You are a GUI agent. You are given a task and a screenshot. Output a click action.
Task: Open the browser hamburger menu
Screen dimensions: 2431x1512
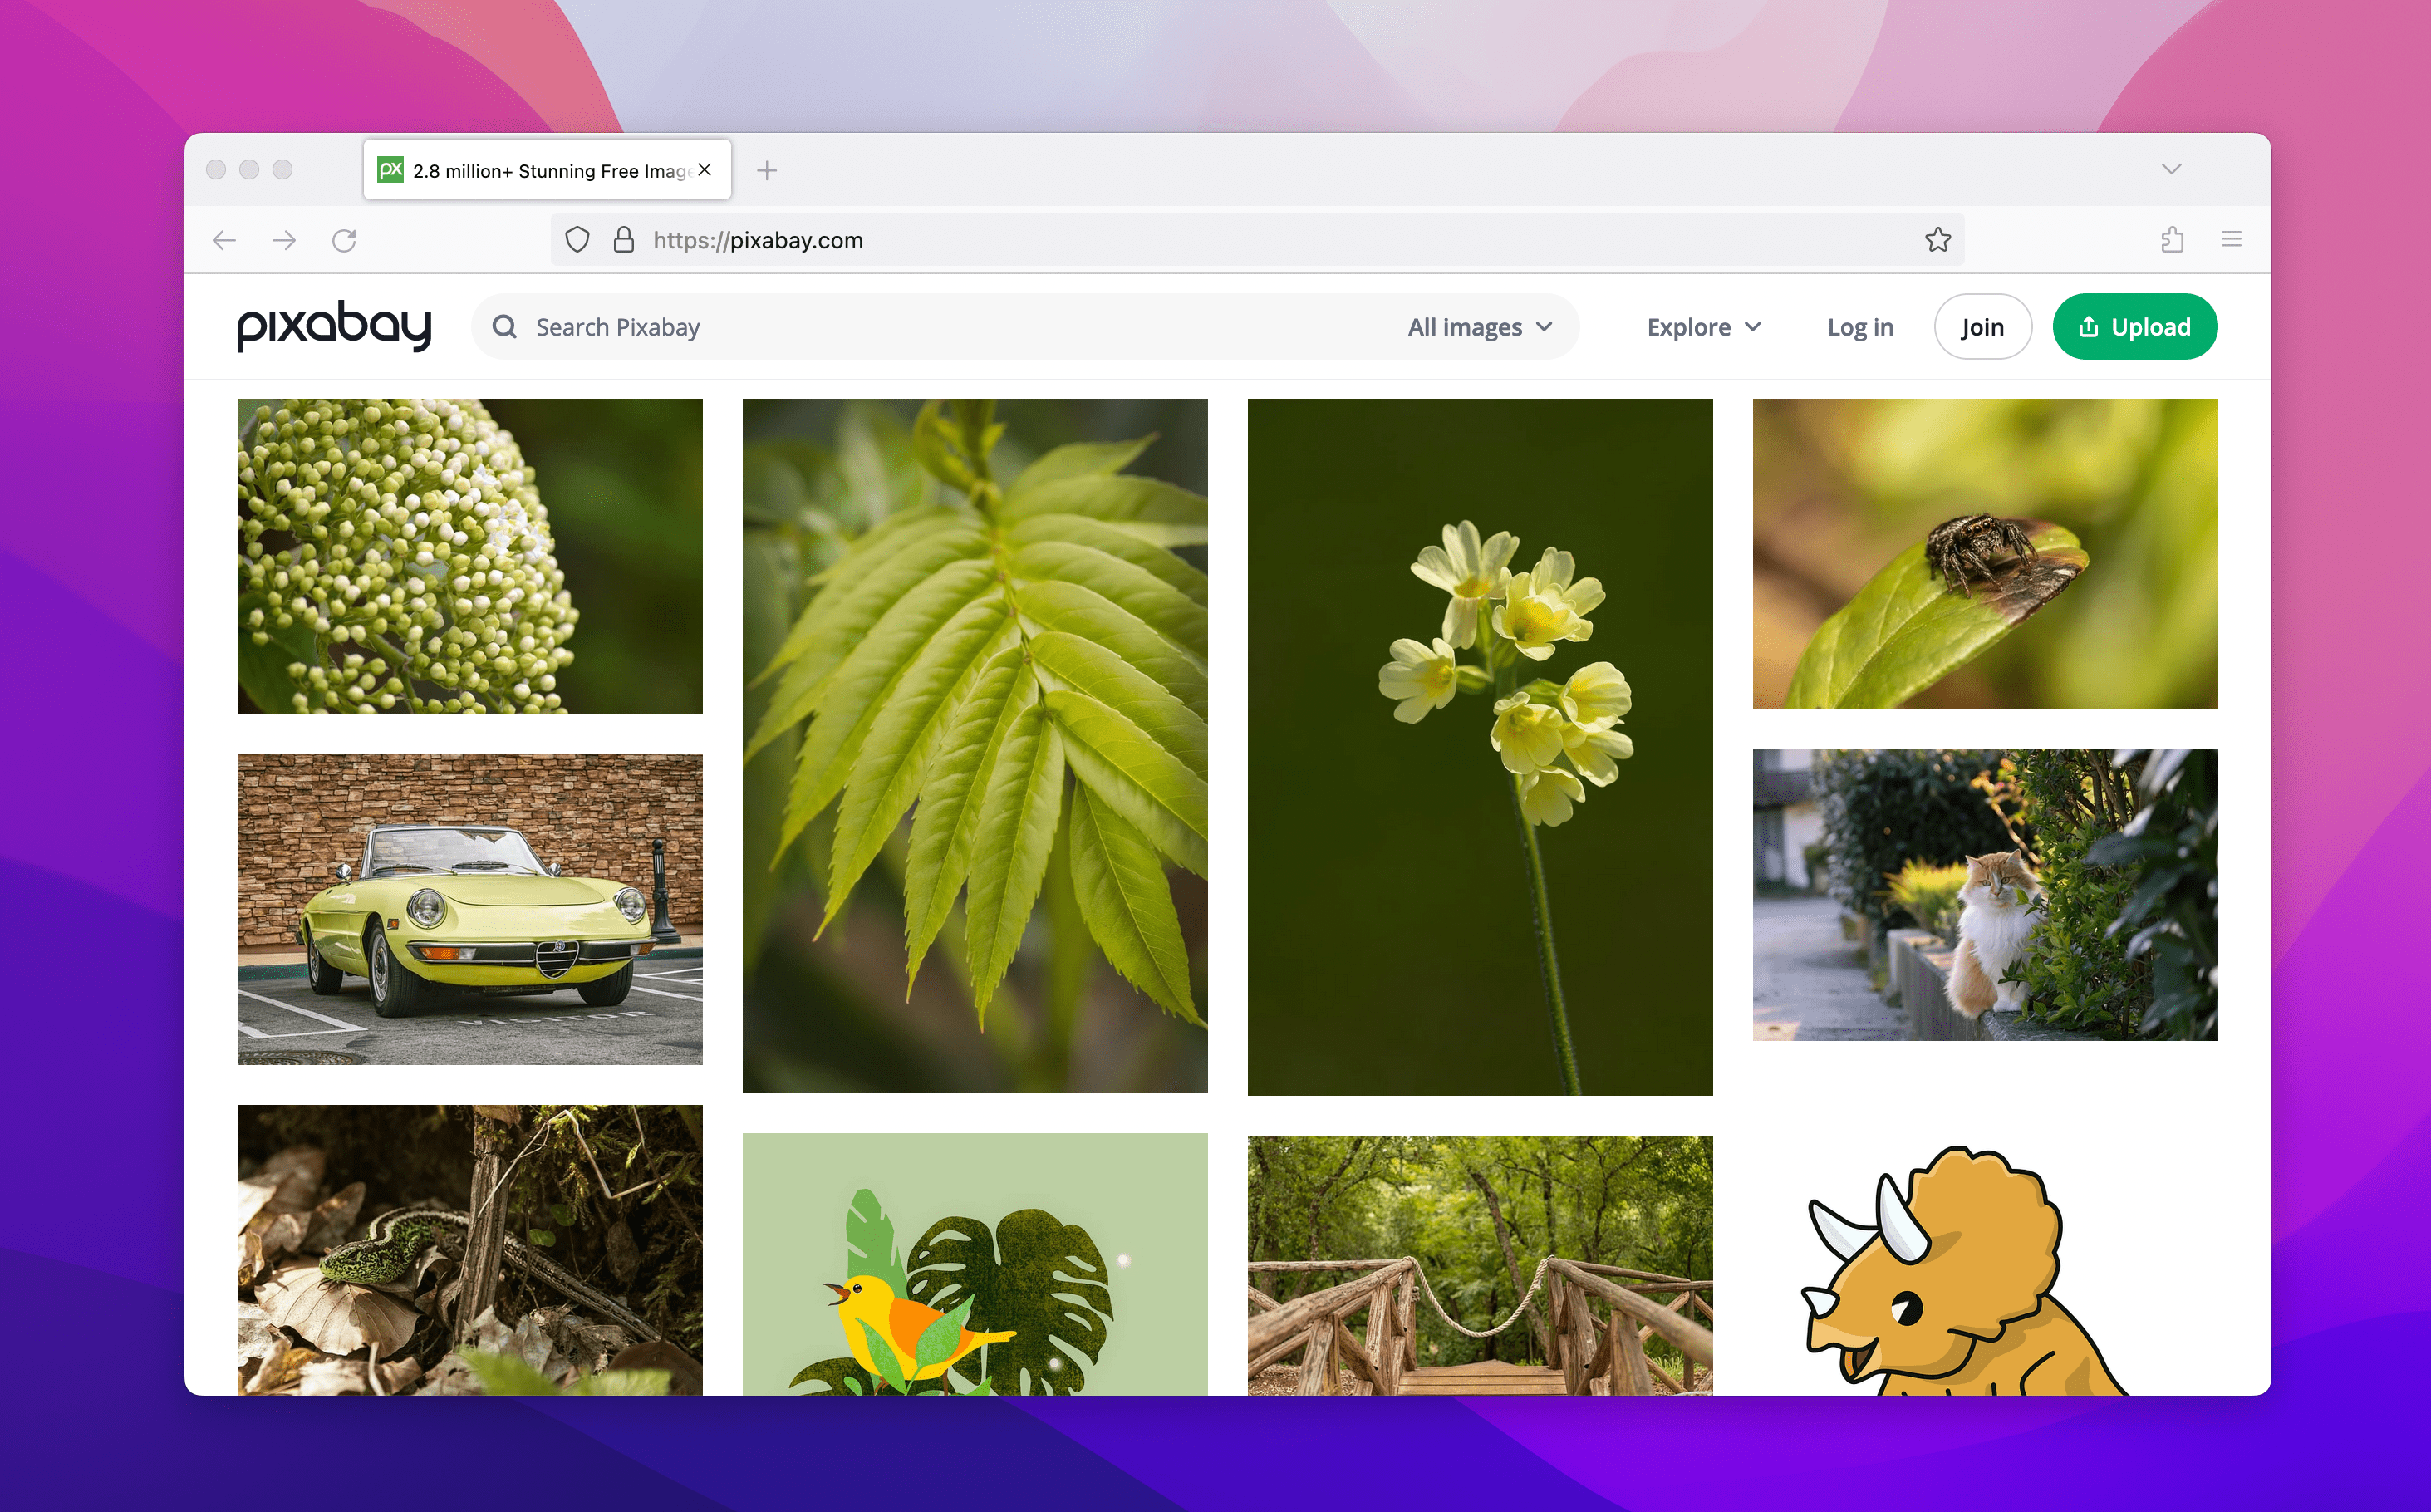tap(2231, 239)
